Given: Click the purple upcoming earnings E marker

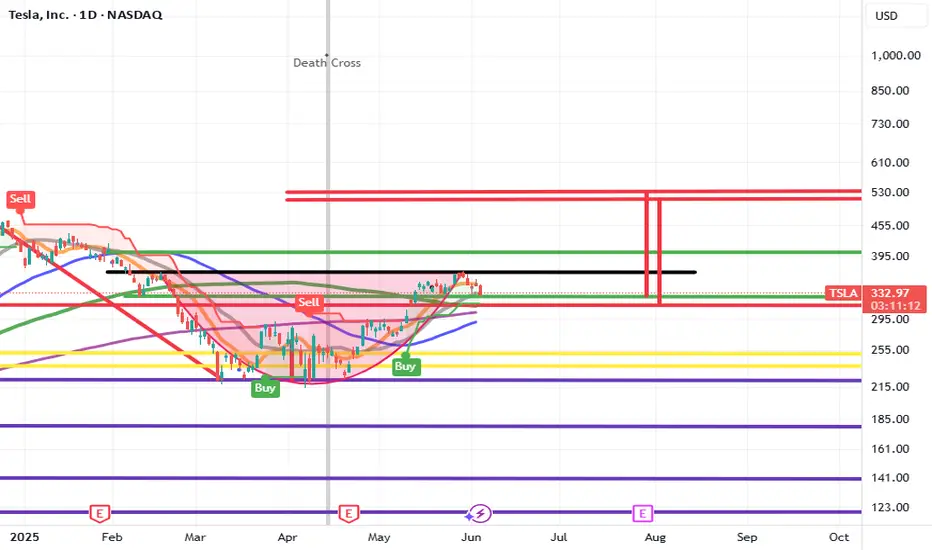Looking at the screenshot, I should tap(642, 513).
